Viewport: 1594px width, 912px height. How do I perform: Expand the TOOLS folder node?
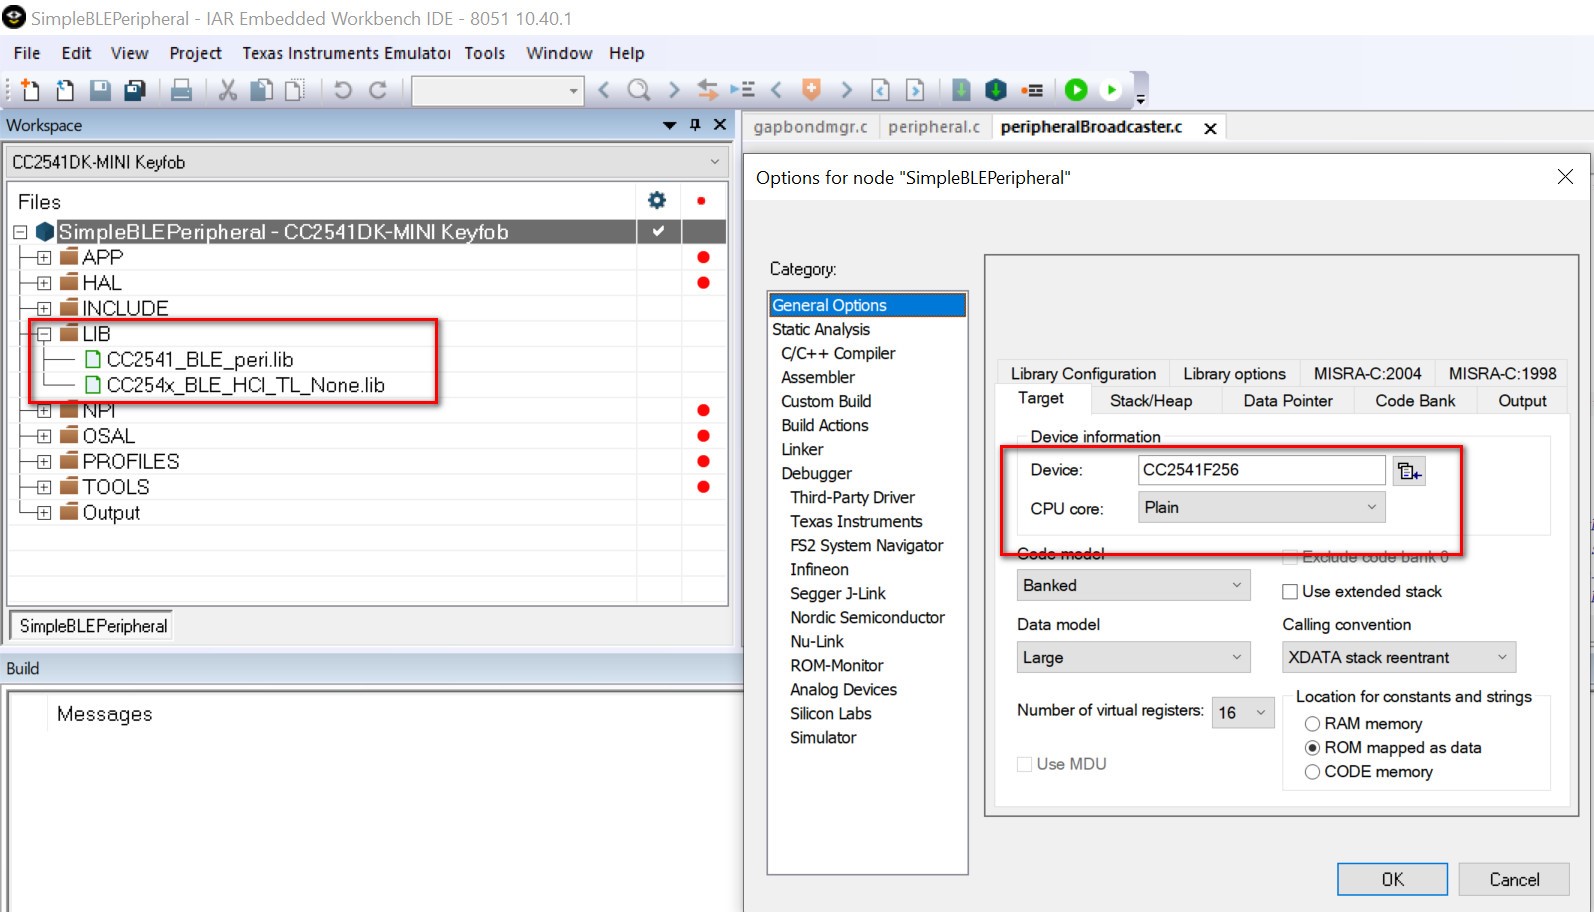coord(44,487)
